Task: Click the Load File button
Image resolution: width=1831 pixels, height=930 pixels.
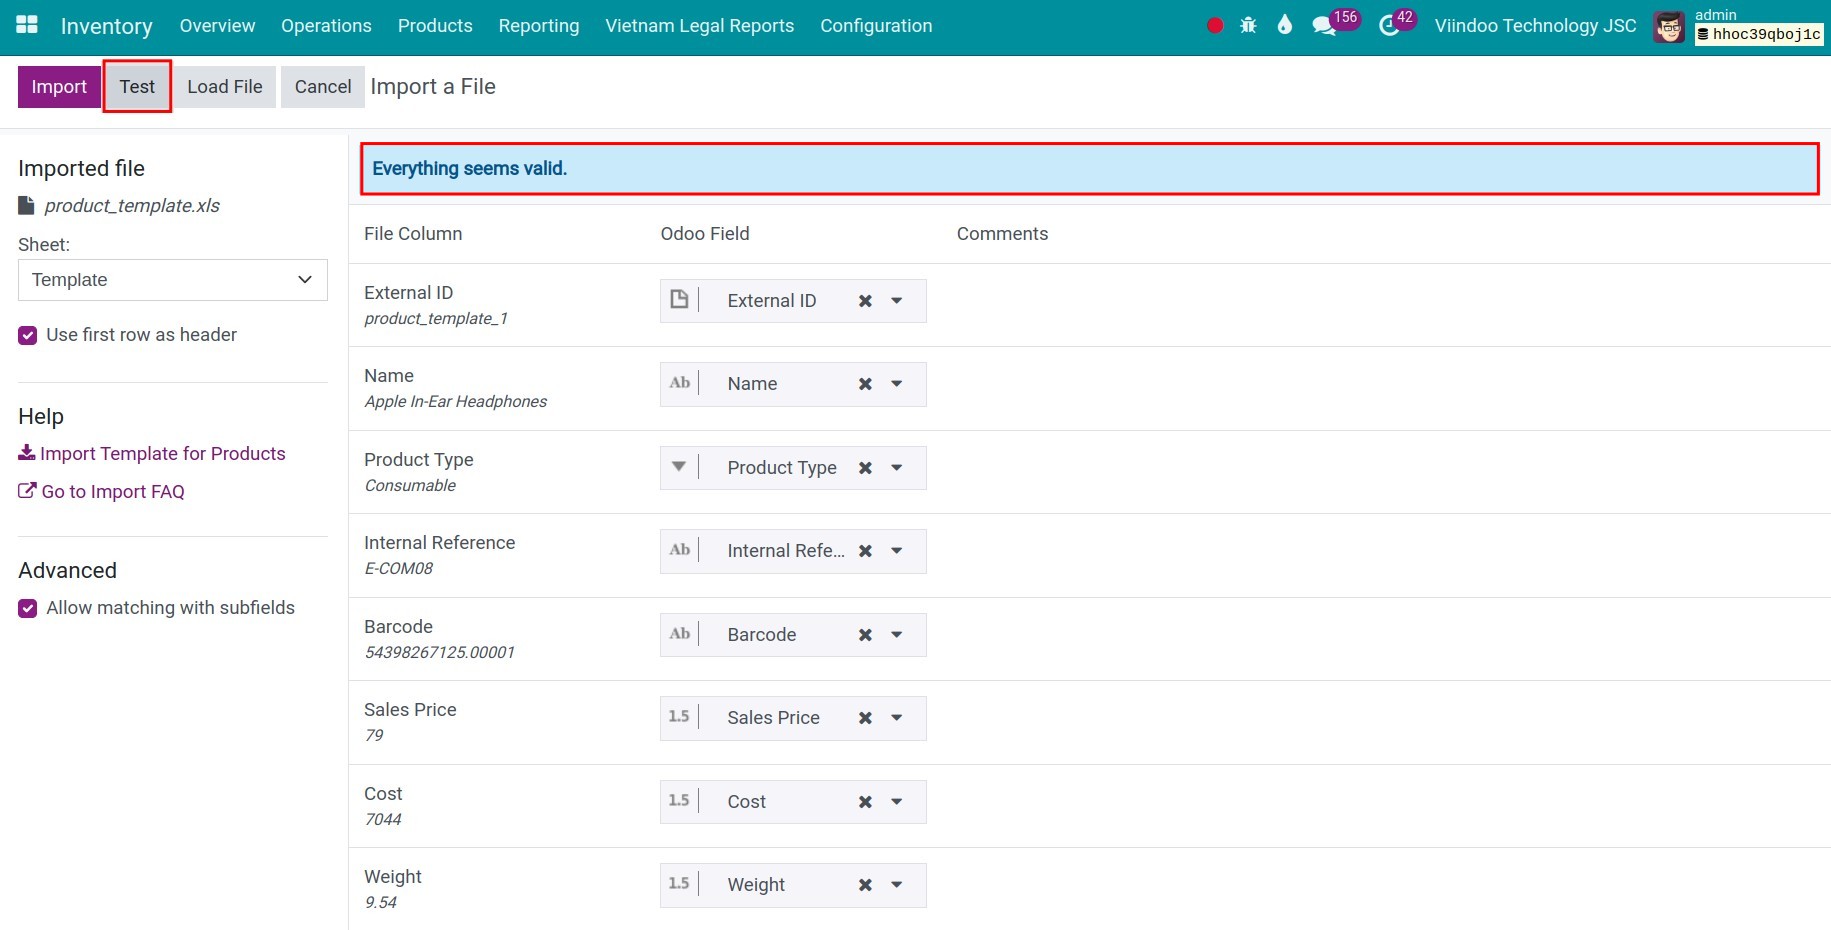Action: [x=225, y=87]
